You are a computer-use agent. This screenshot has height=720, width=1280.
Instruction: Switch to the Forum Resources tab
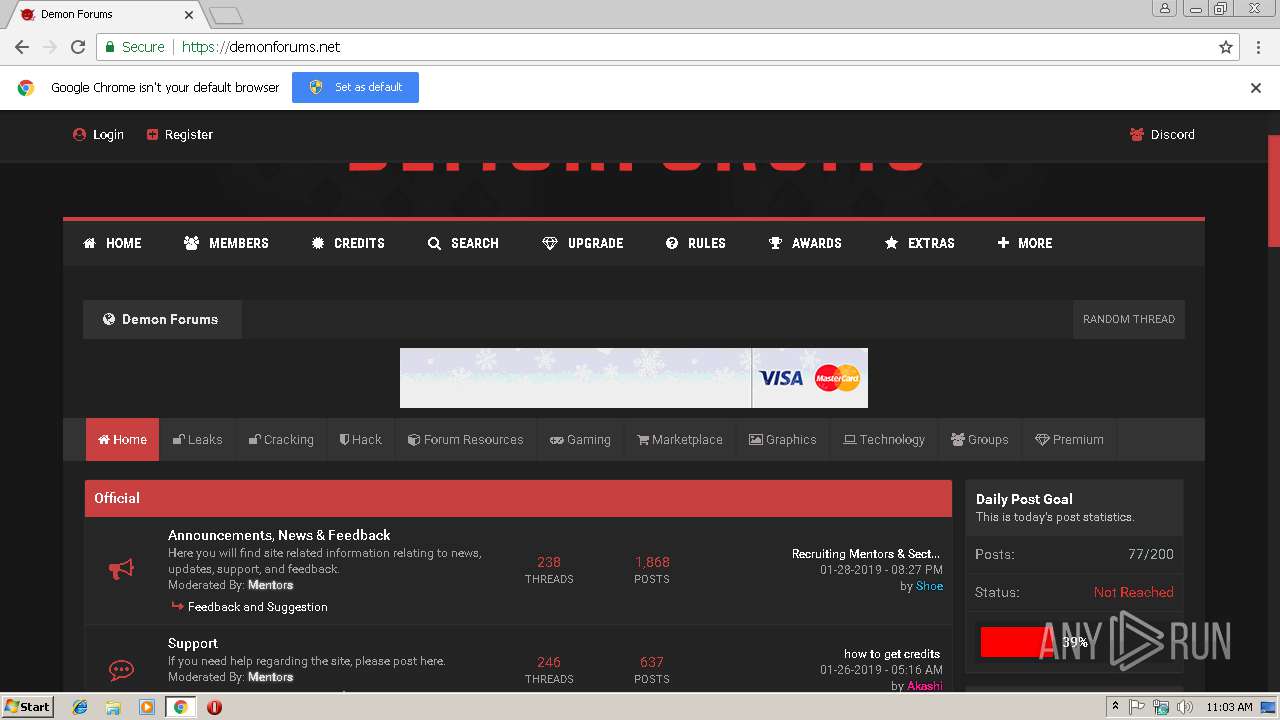[465, 439]
